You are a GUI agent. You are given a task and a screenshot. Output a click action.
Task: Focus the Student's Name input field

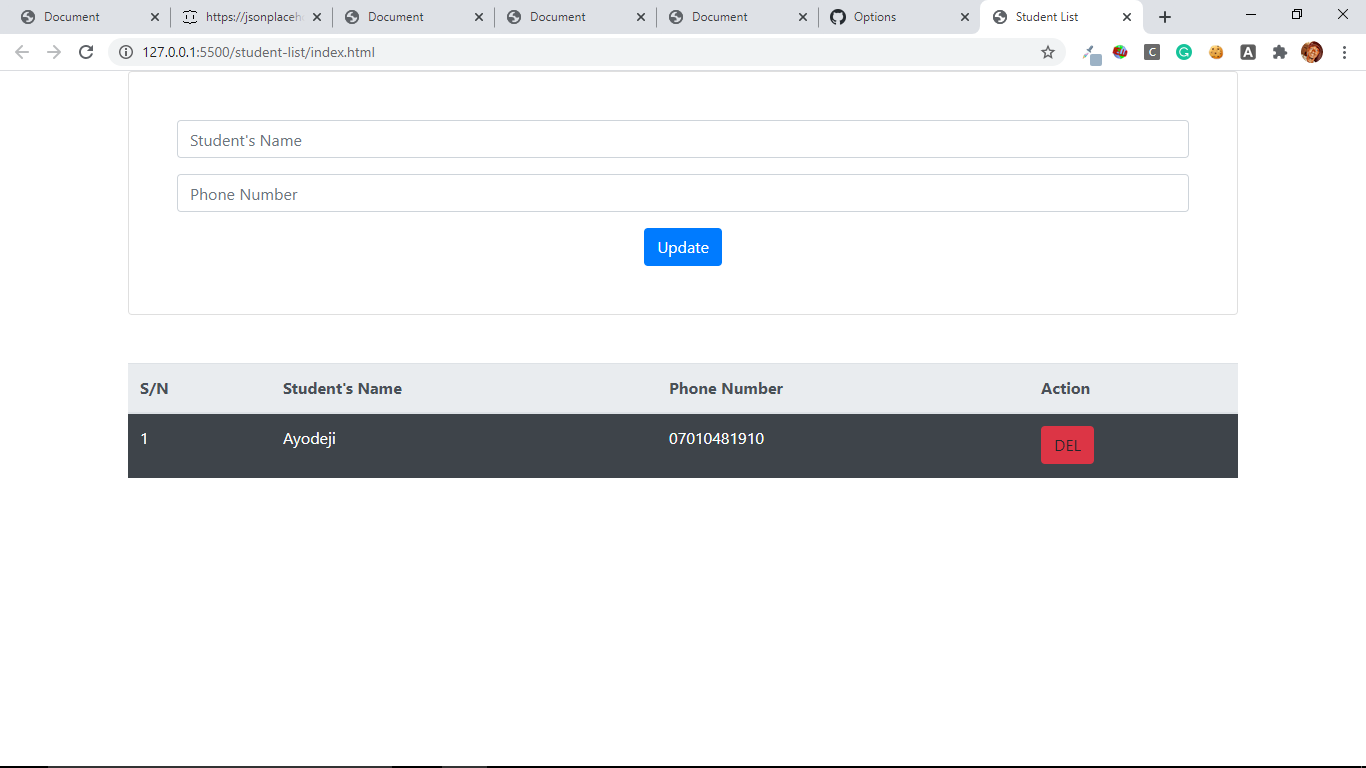683,139
